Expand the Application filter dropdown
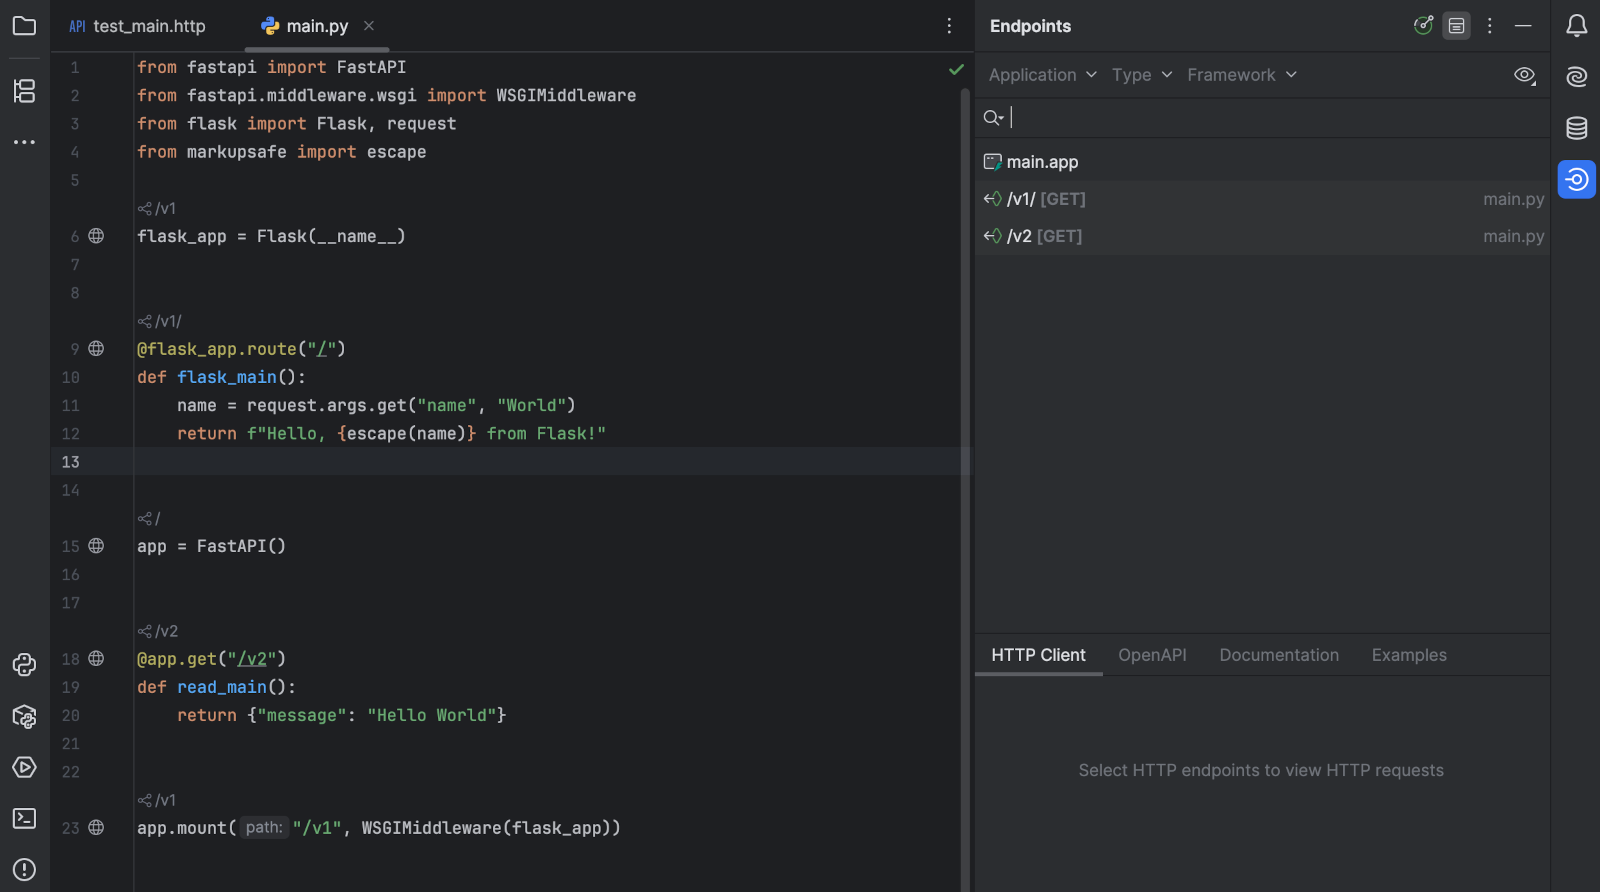 tap(1042, 75)
